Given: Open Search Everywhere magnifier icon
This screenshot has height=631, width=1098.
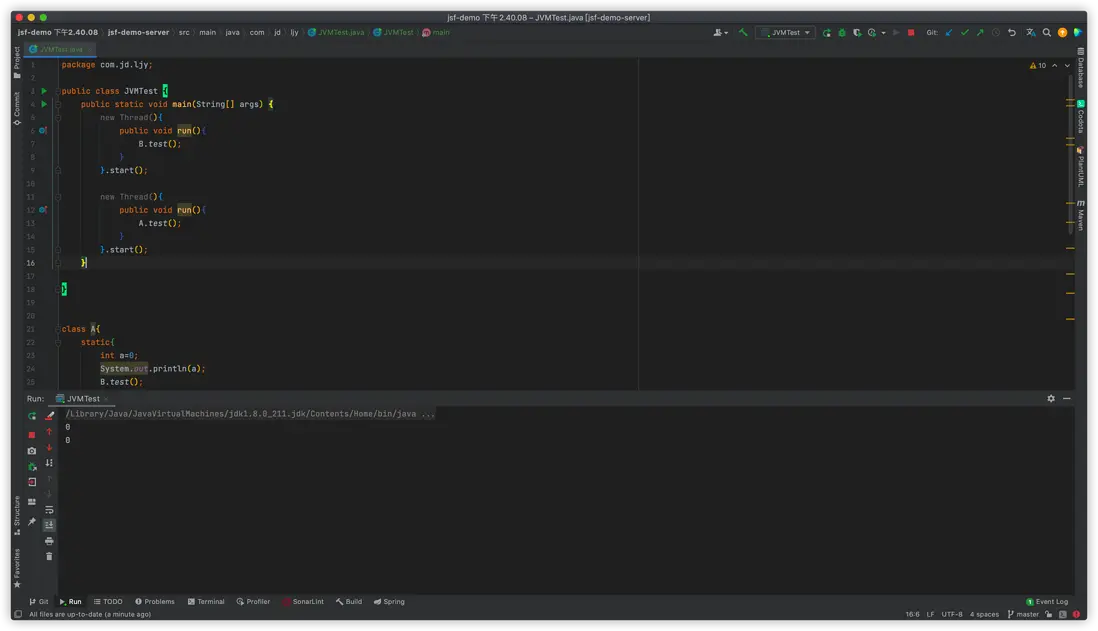Looking at the screenshot, I should (1047, 32).
